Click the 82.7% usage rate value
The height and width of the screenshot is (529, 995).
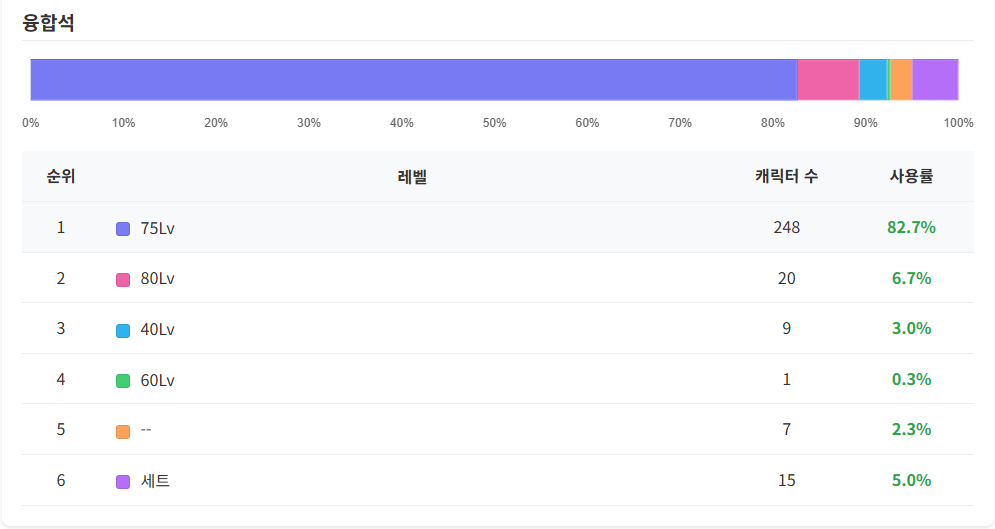(x=911, y=227)
